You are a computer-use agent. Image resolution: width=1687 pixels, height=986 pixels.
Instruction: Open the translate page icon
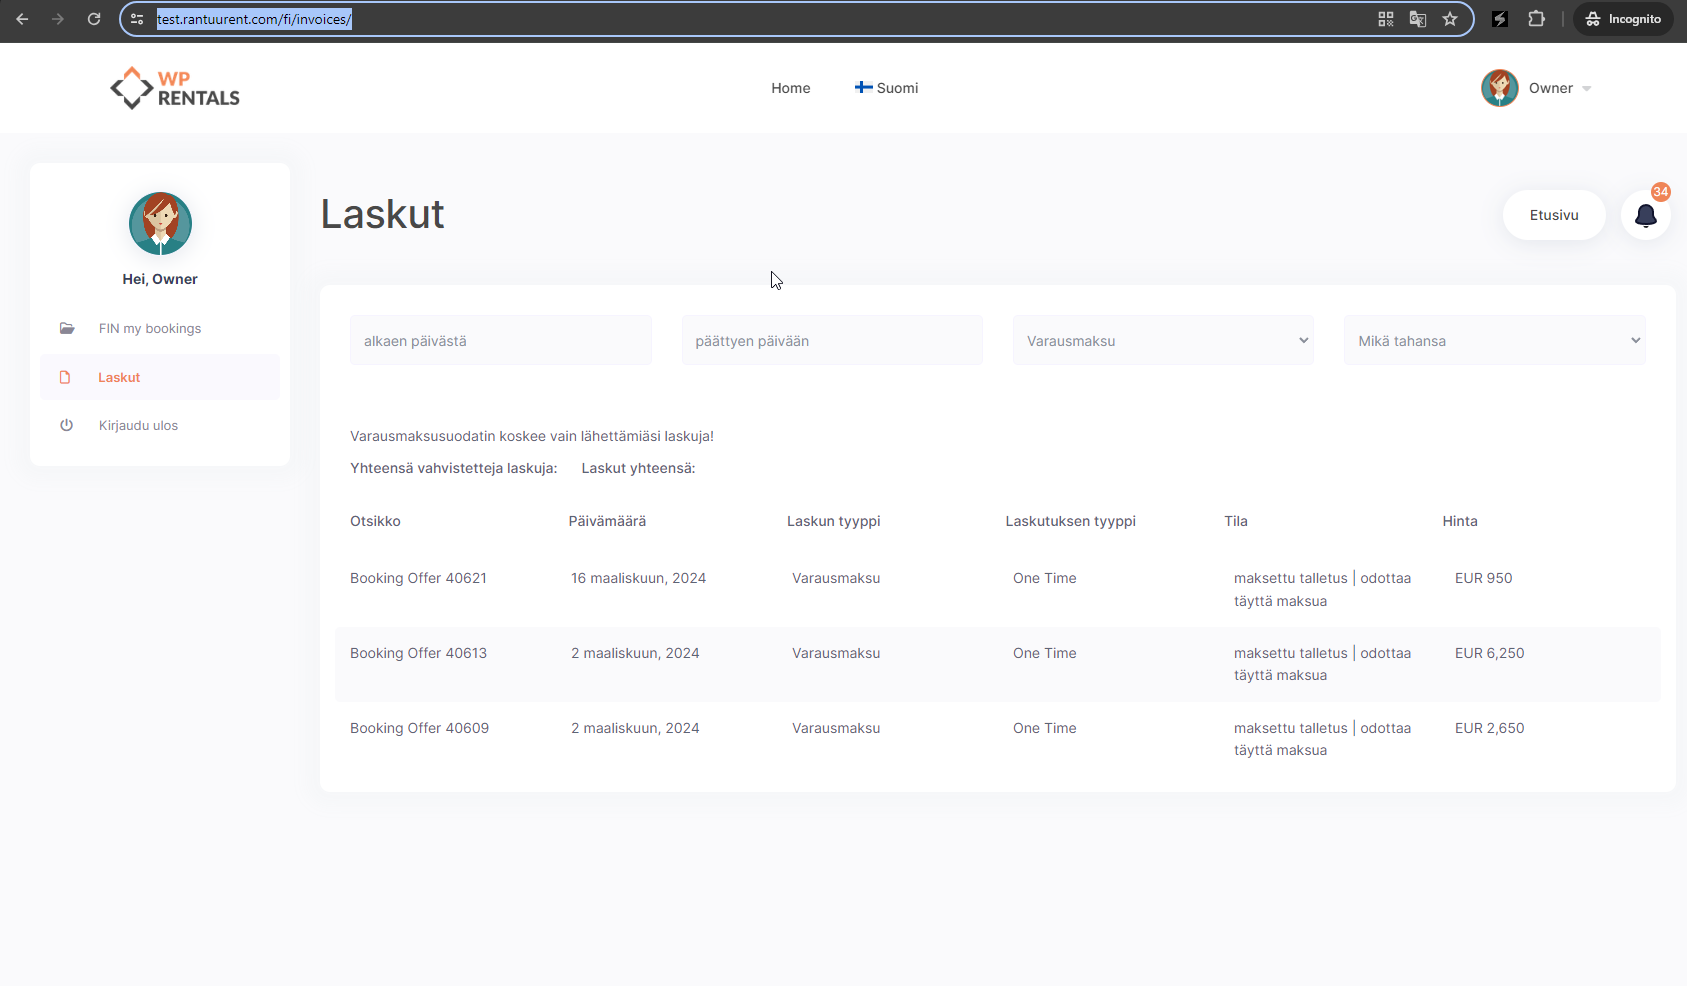[x=1418, y=19]
